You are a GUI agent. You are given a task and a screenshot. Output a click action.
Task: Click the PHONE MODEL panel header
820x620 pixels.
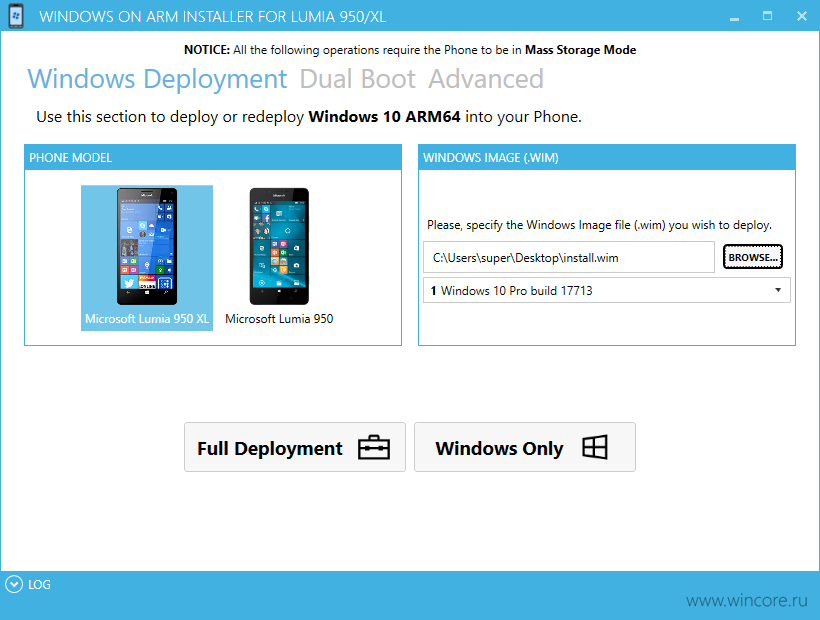(x=213, y=157)
